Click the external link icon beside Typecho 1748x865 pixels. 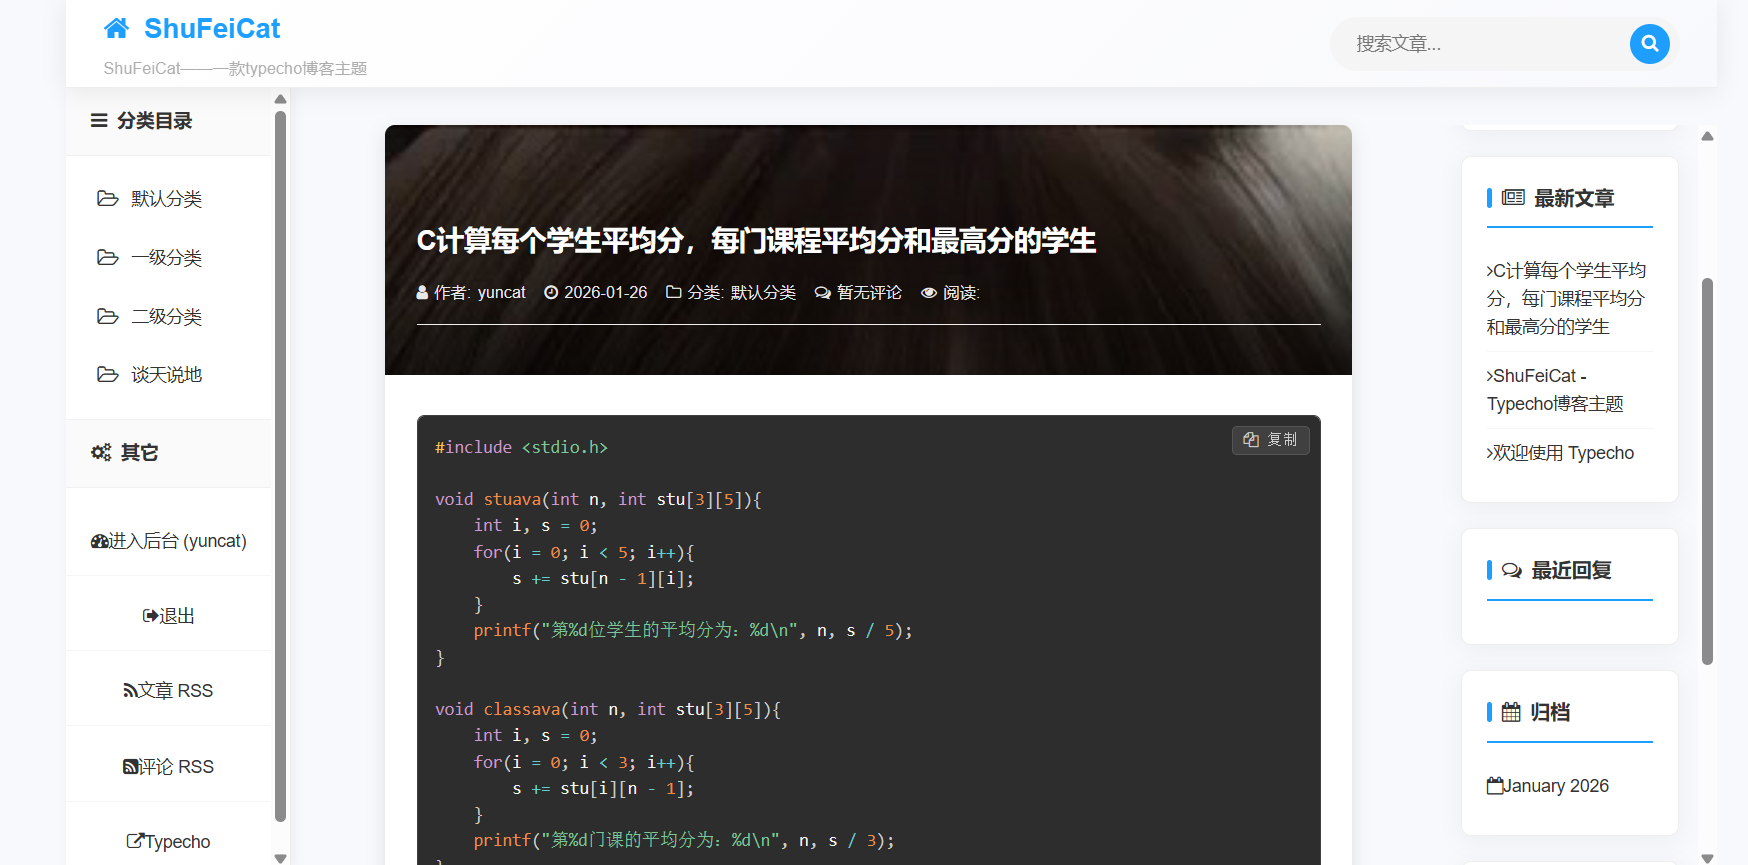coord(135,841)
